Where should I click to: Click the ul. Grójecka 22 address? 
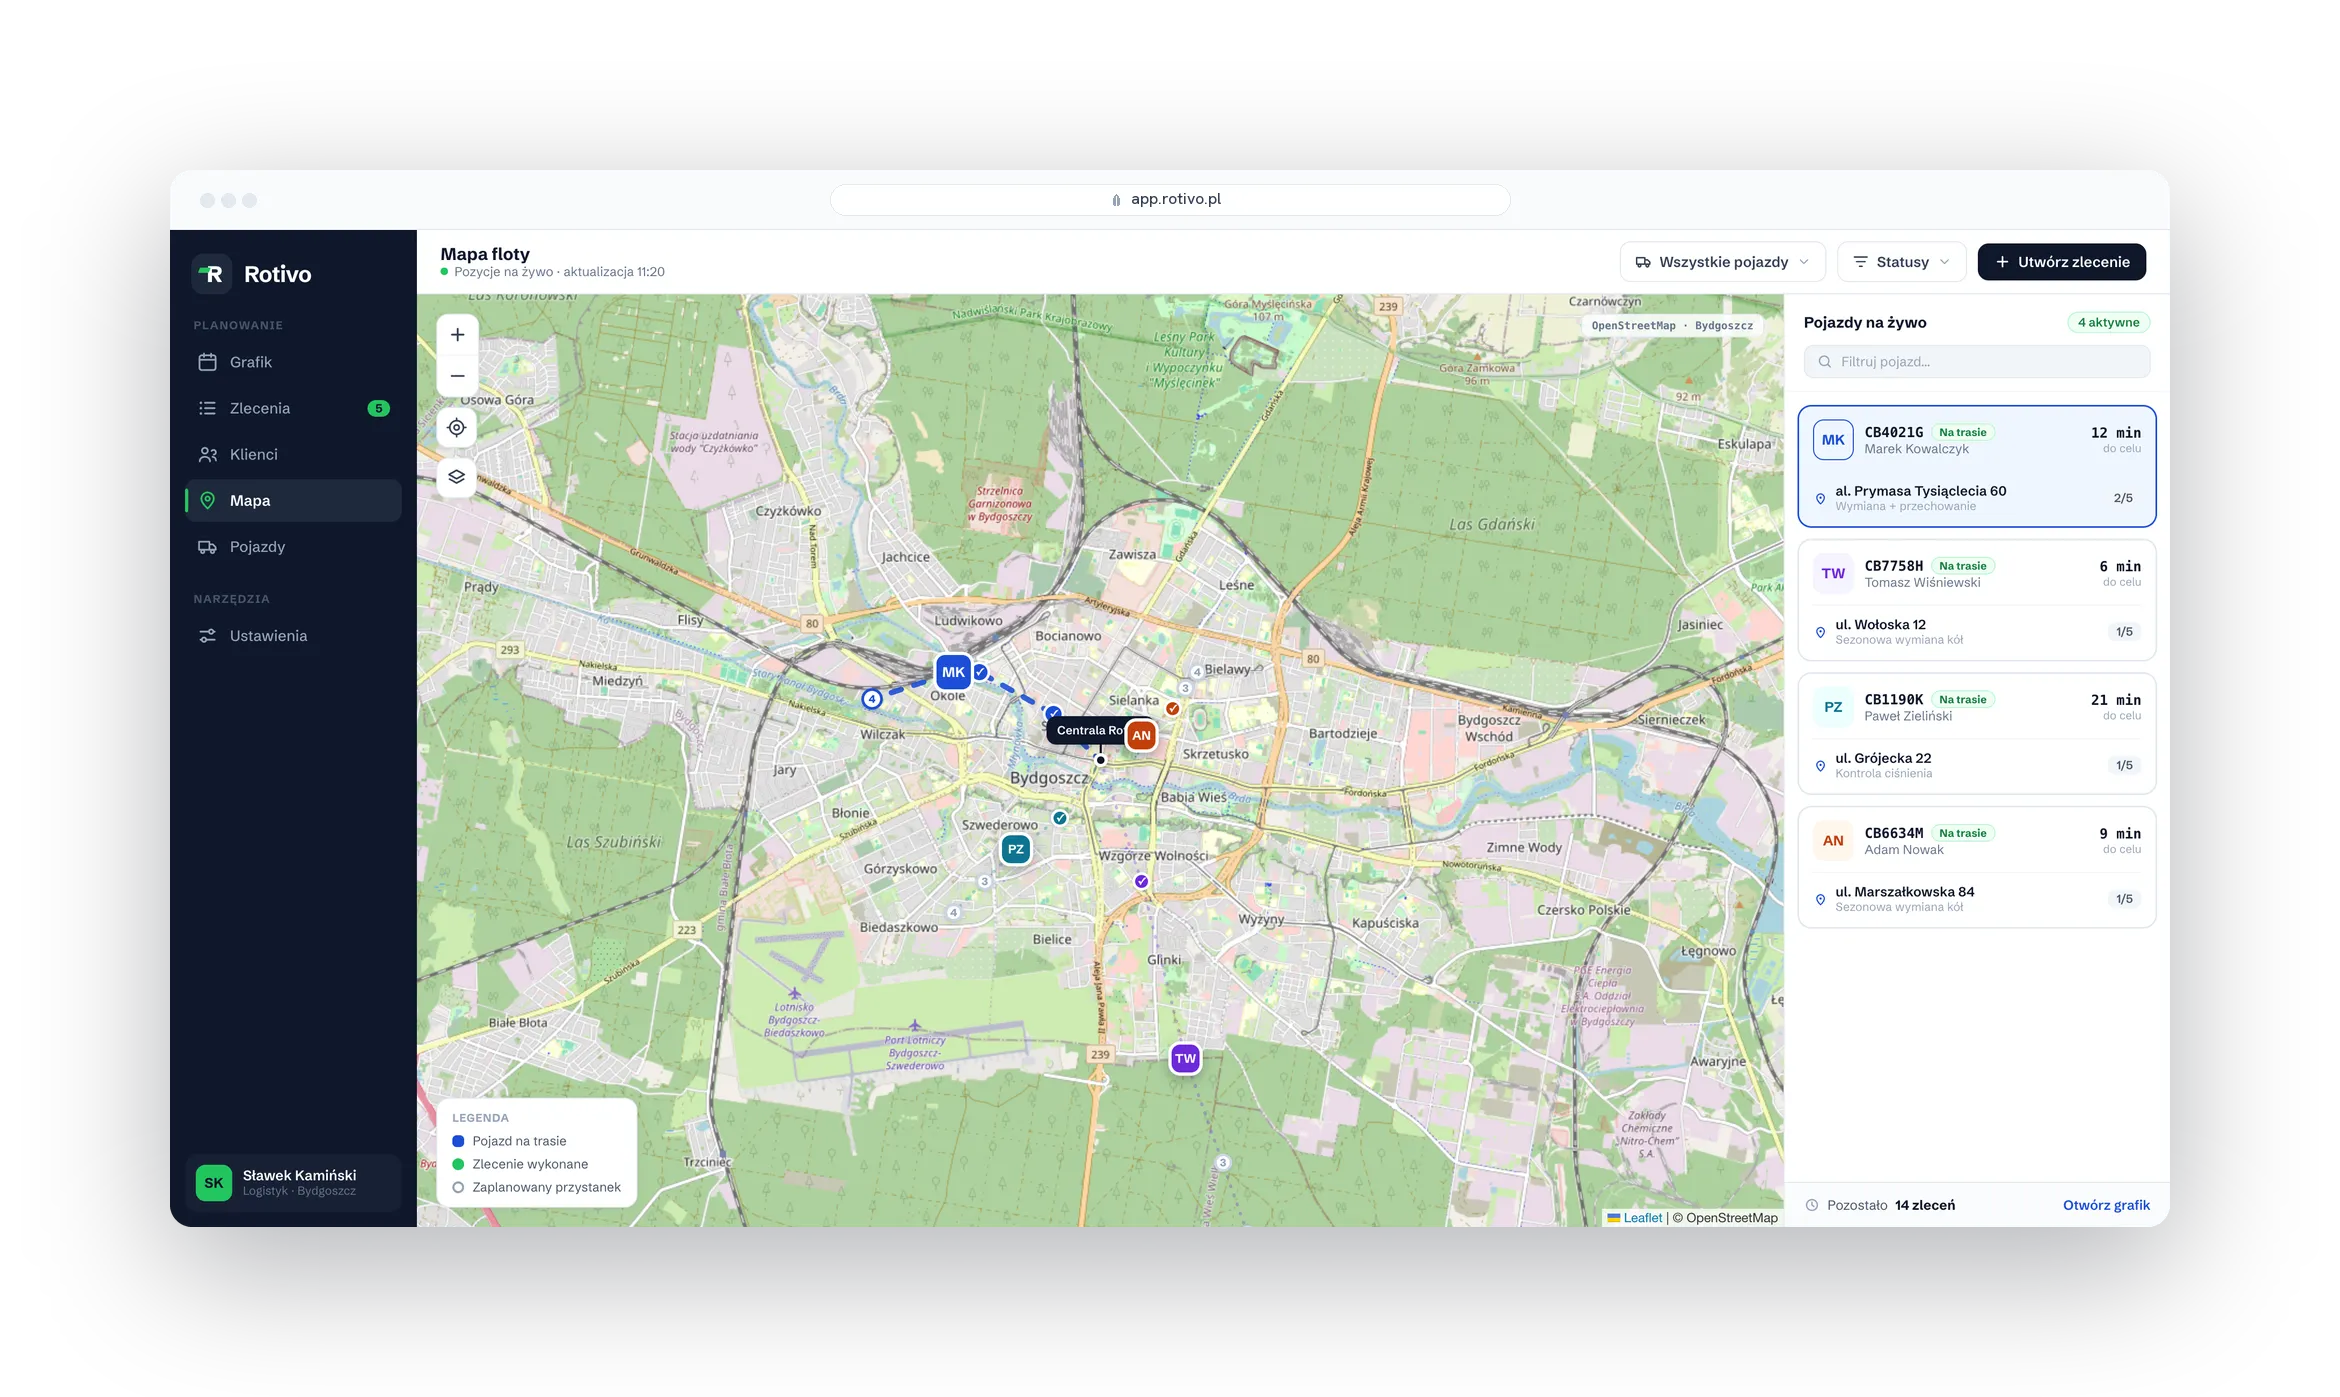(1883, 758)
